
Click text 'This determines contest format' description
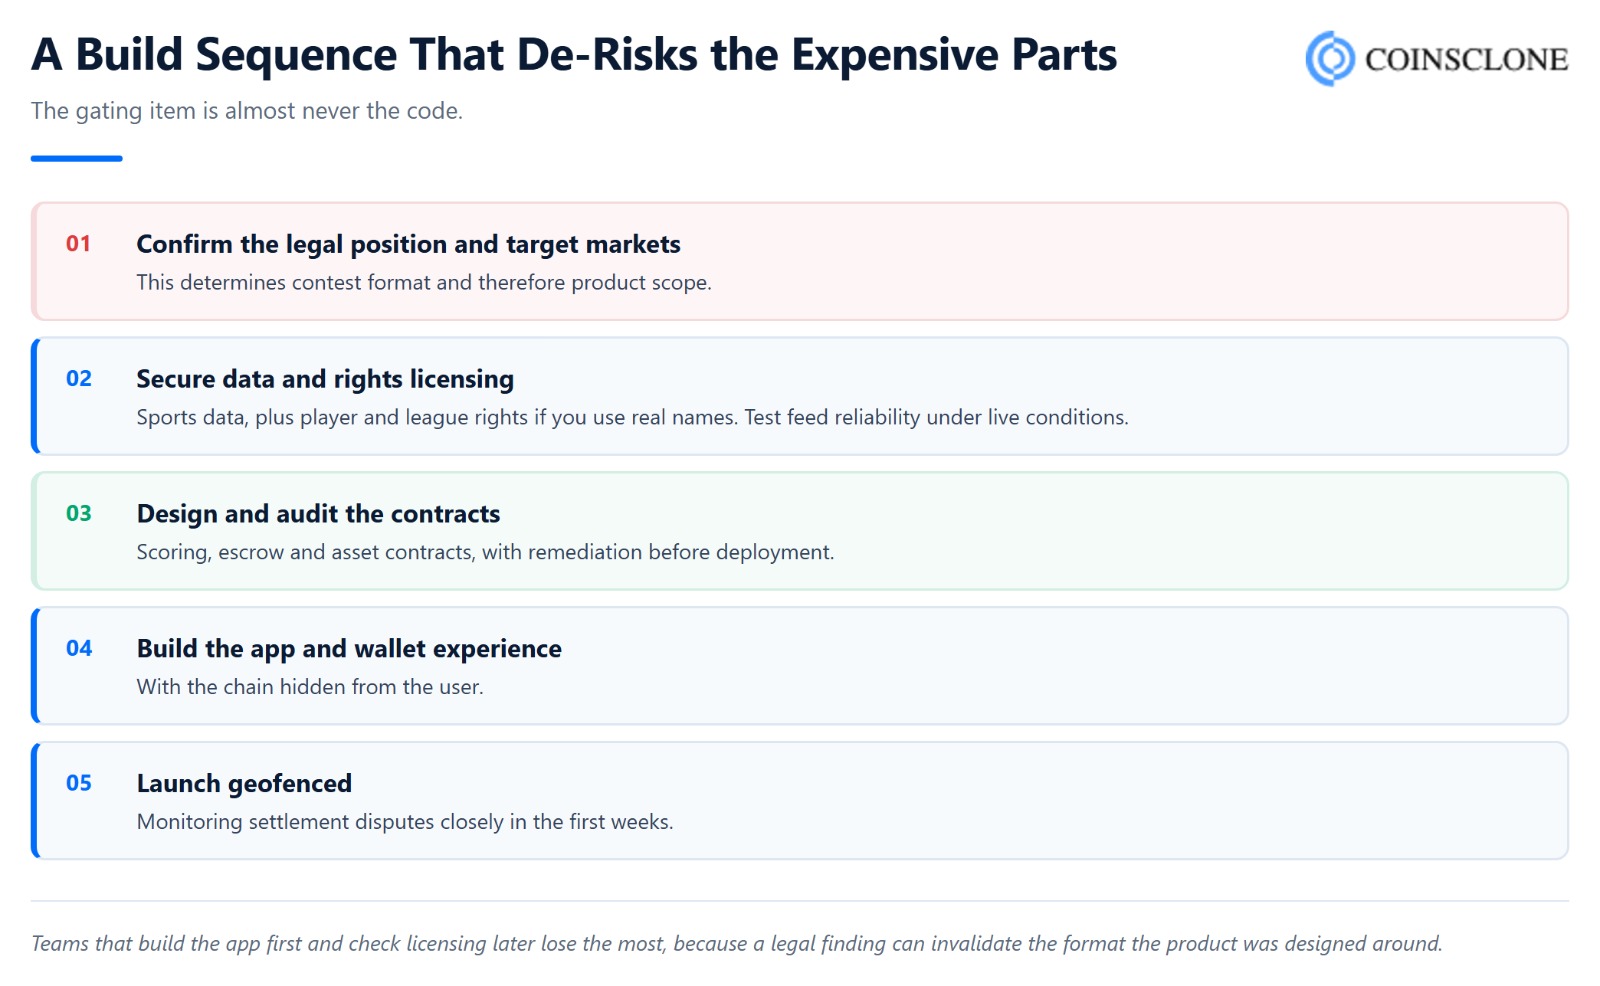pyautogui.click(x=424, y=283)
